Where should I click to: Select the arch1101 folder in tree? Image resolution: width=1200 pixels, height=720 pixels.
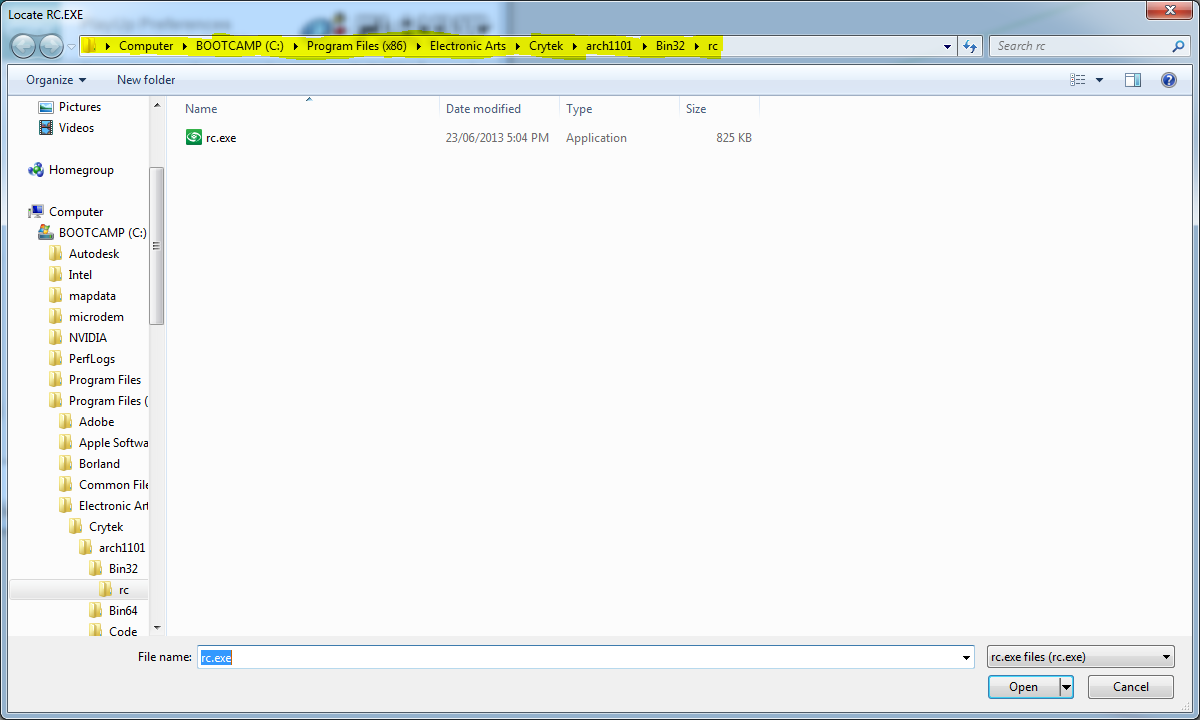[x=121, y=548]
